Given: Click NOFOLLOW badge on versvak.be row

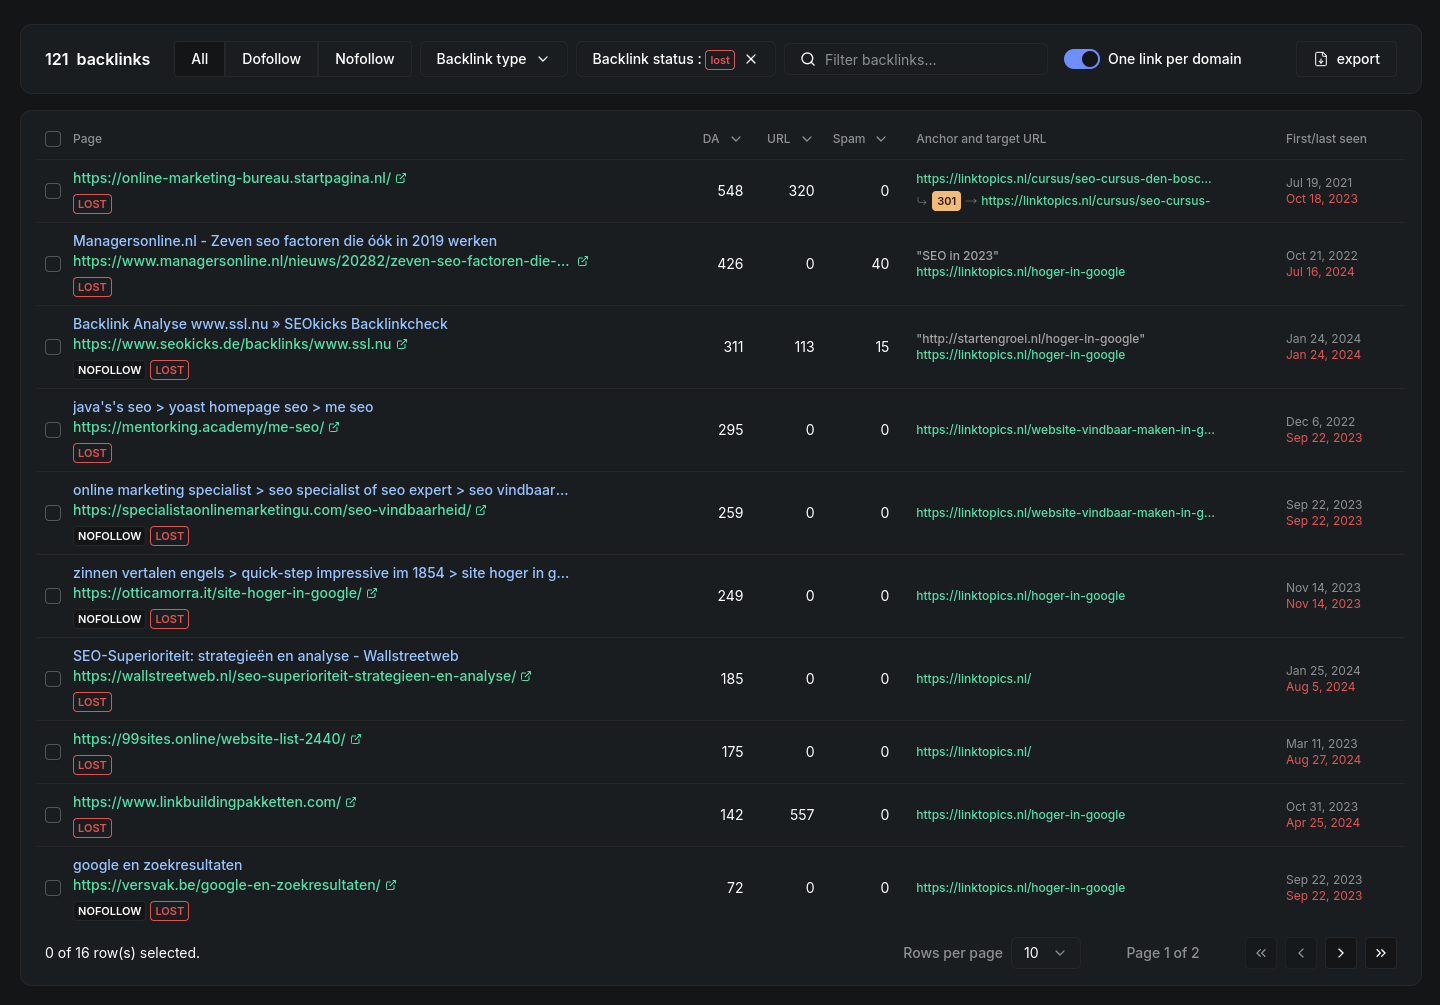Looking at the screenshot, I should 109,911.
